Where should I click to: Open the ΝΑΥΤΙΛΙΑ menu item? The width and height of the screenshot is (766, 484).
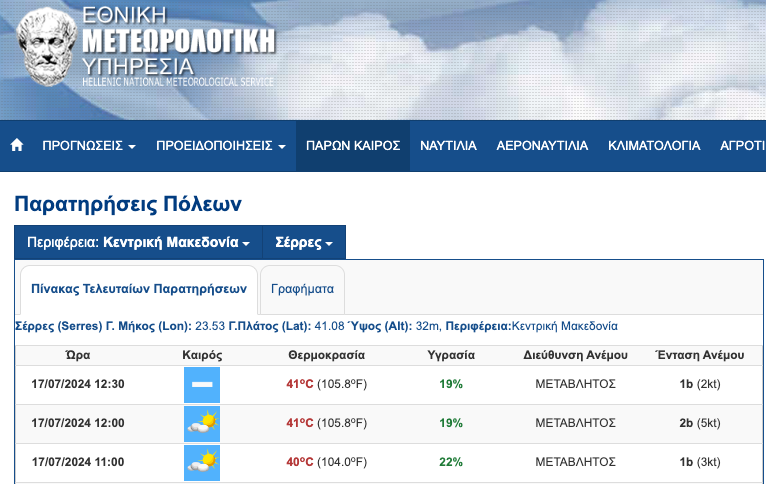coord(448,146)
